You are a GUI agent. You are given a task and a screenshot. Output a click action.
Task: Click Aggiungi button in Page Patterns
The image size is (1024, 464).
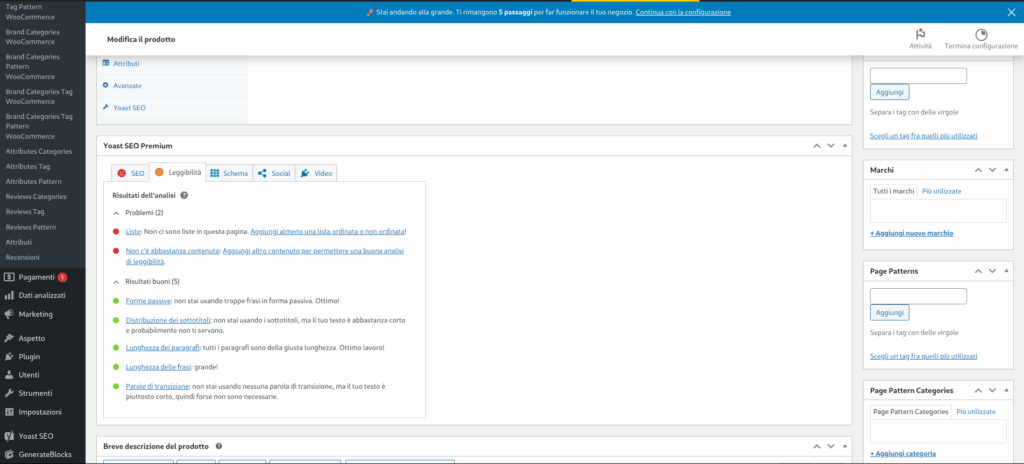point(889,312)
